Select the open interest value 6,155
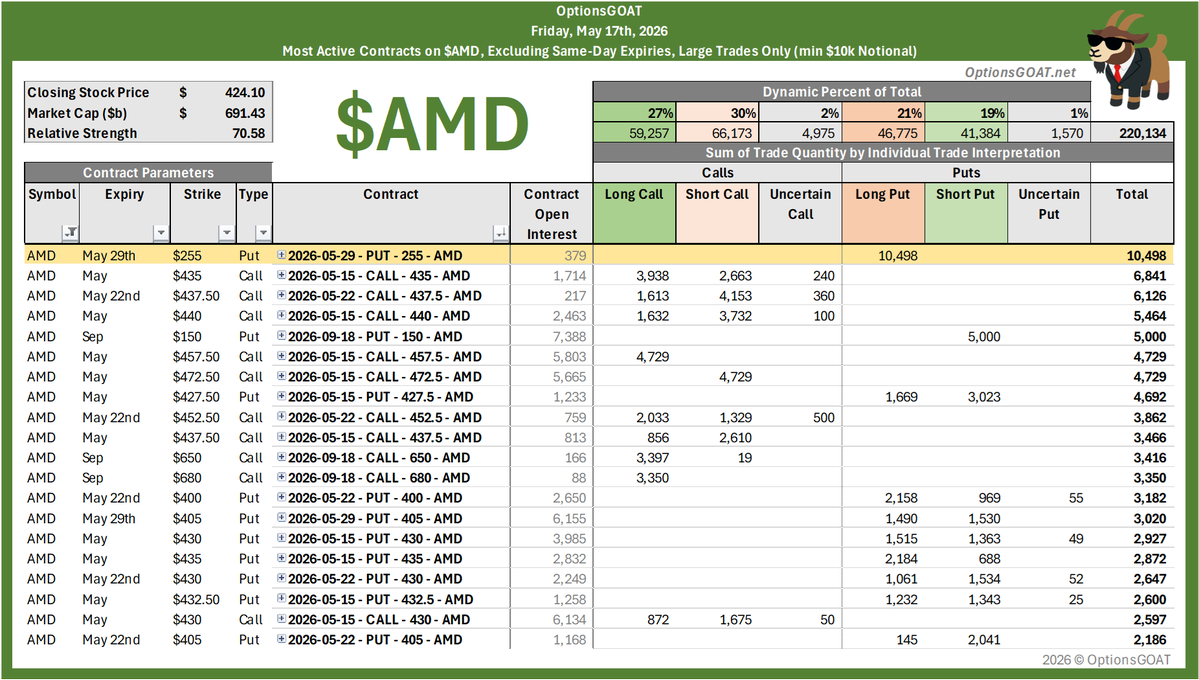 tap(570, 519)
